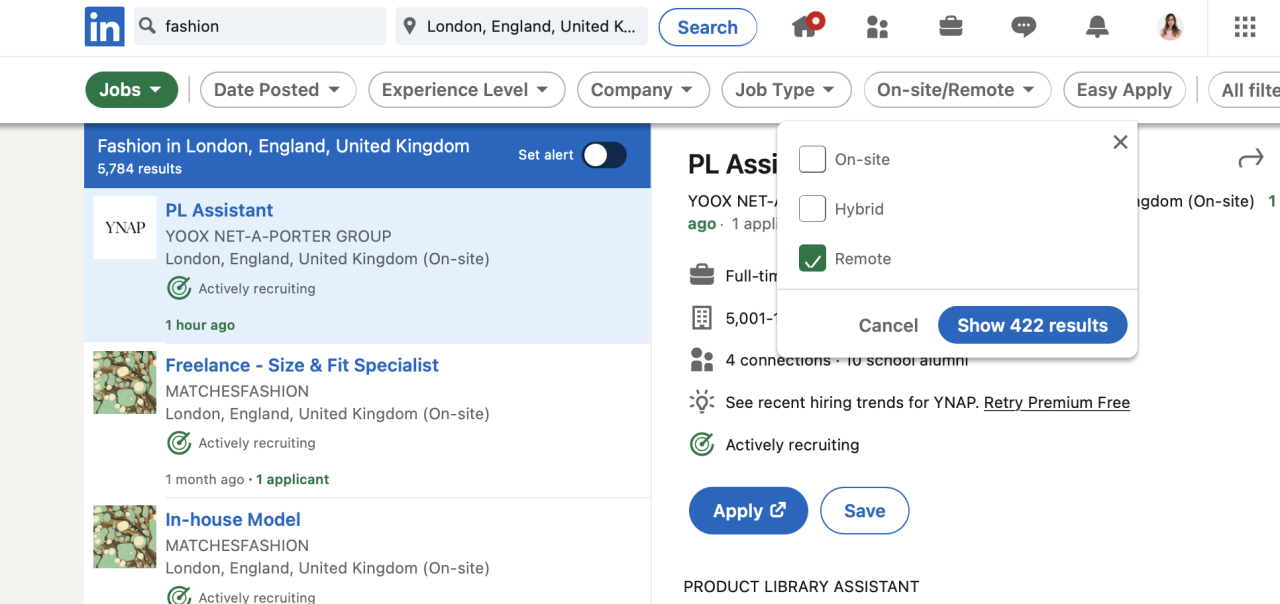Click the Search button

point(708,27)
